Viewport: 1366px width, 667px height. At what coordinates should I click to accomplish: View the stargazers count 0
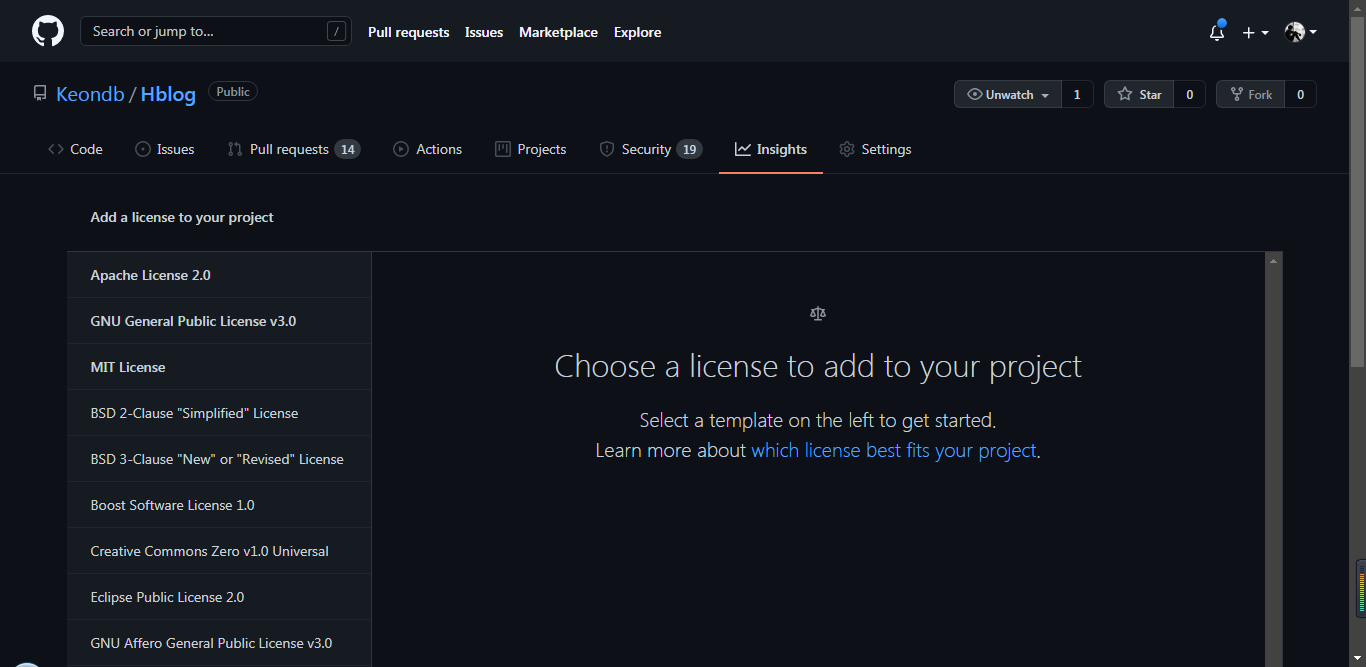point(1189,95)
